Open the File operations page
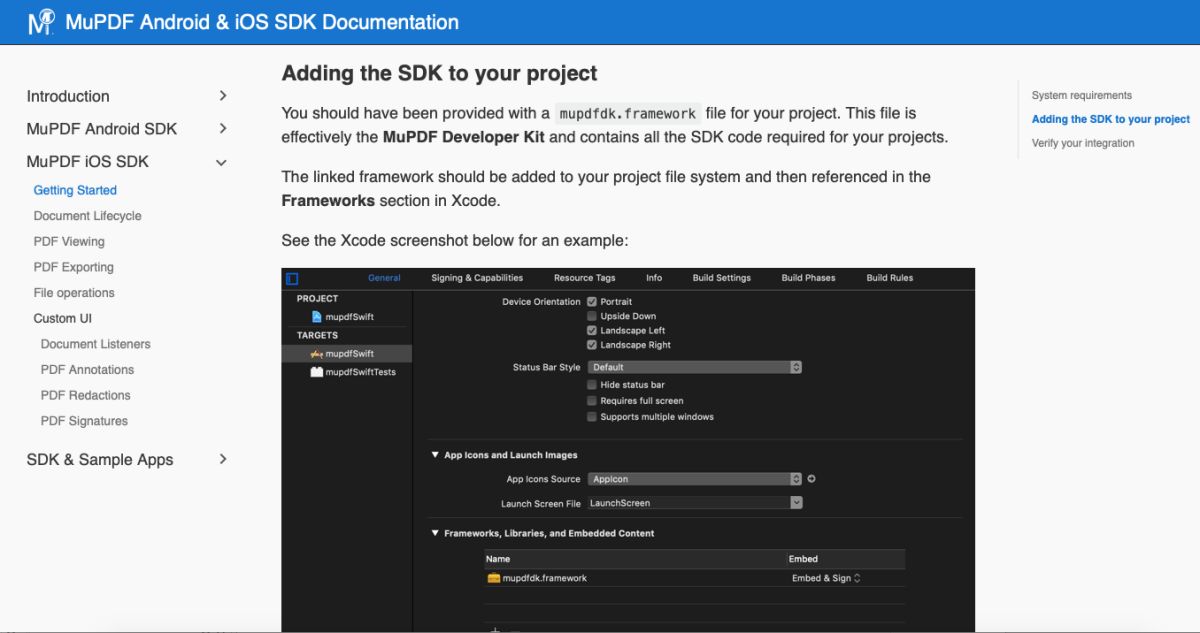Screen dimensions: 1200x633 pos(74,293)
